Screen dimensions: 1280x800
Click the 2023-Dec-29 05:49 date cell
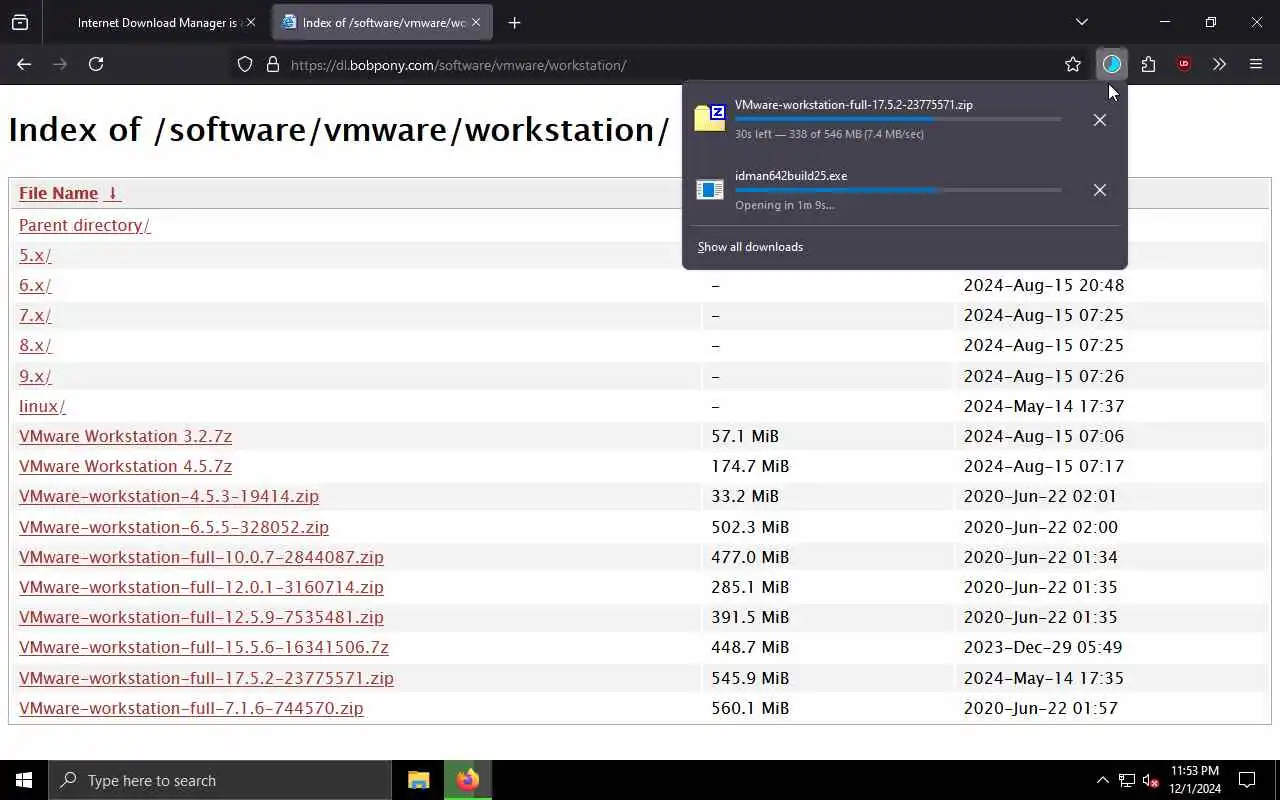[x=1043, y=647]
